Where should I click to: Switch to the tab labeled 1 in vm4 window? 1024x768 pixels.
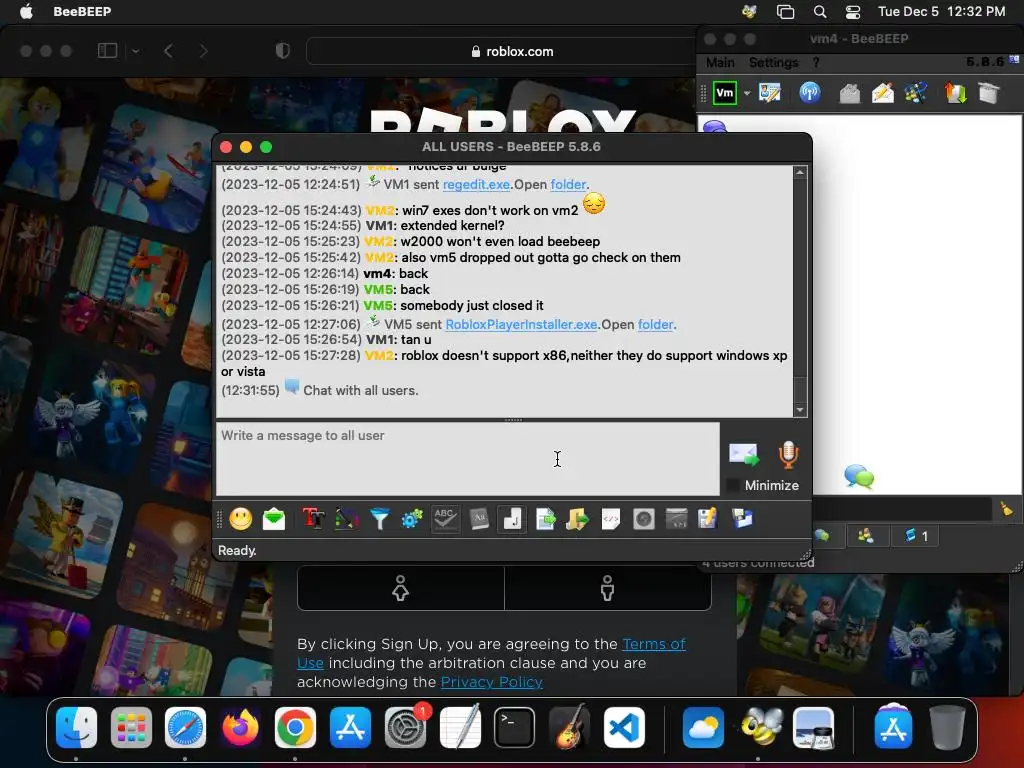[916, 536]
